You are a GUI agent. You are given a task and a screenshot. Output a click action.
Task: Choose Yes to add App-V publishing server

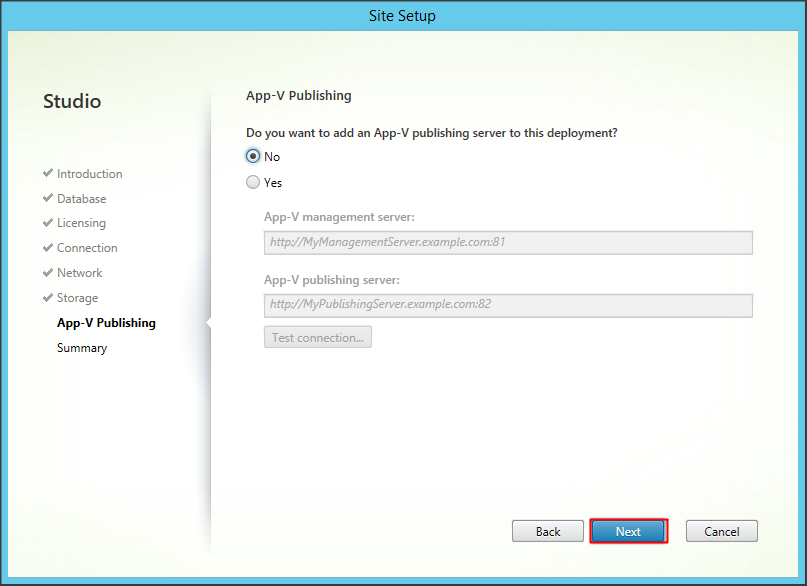pyautogui.click(x=253, y=183)
